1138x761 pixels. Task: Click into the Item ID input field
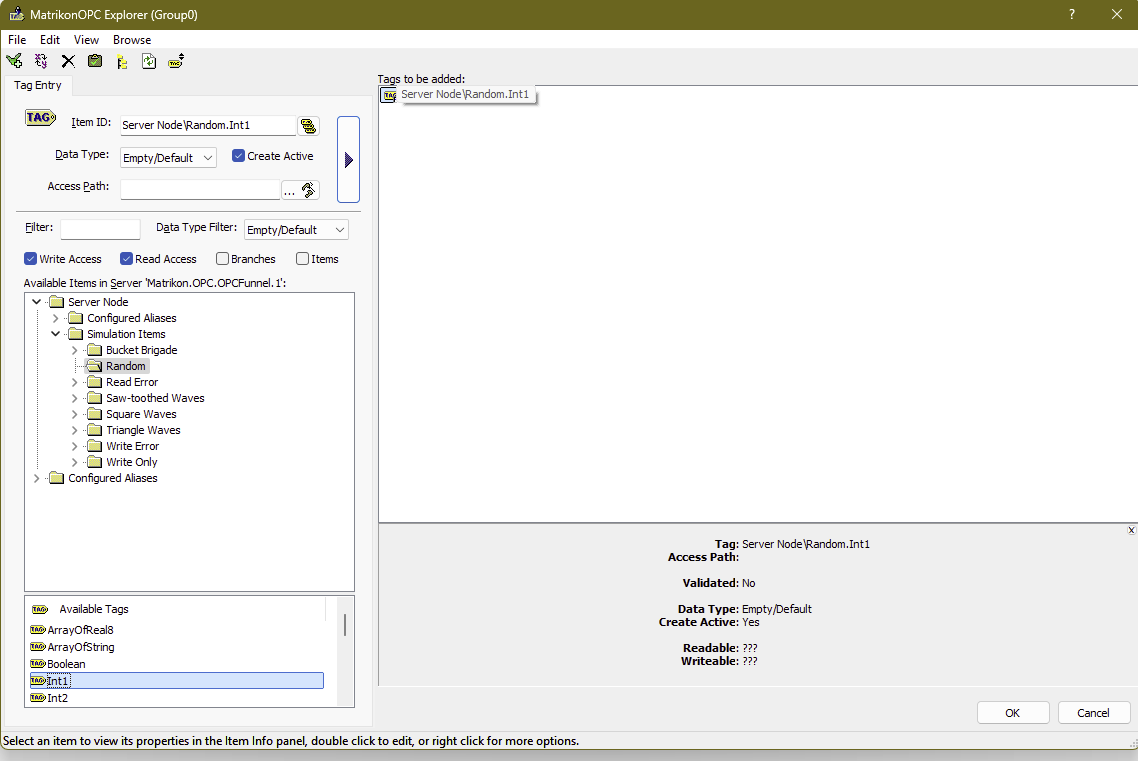(x=208, y=125)
